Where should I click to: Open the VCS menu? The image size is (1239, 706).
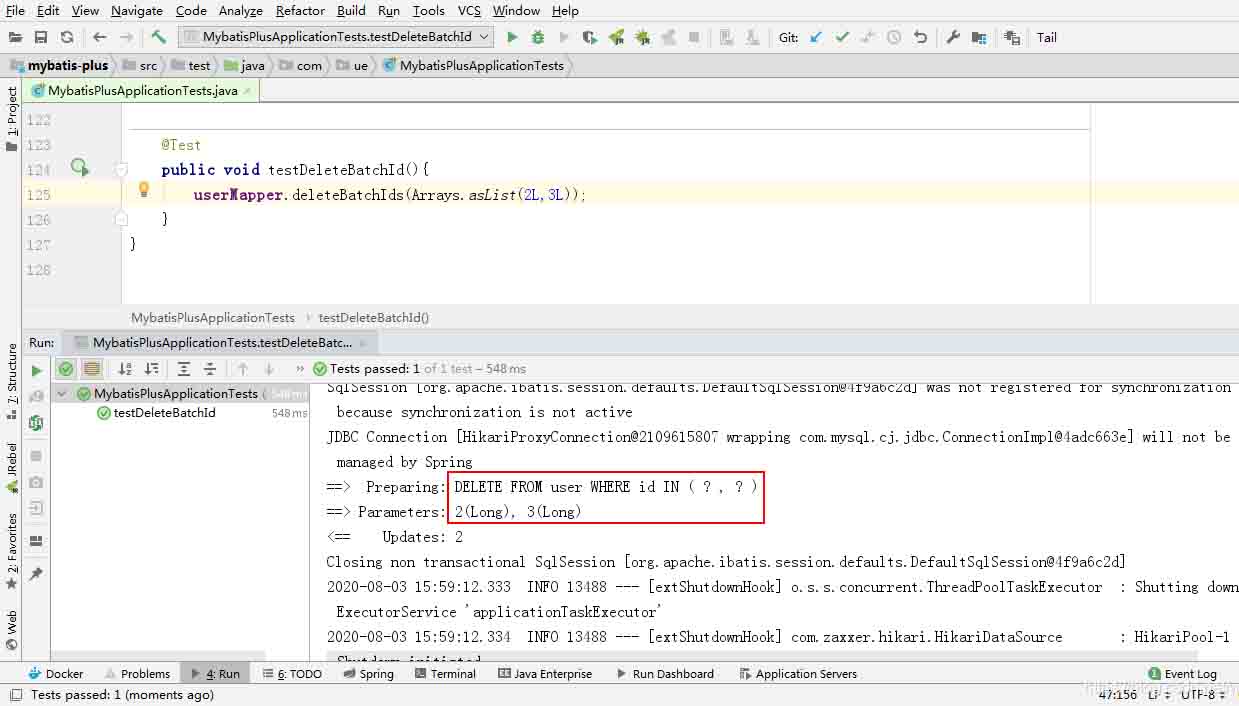coord(469,10)
